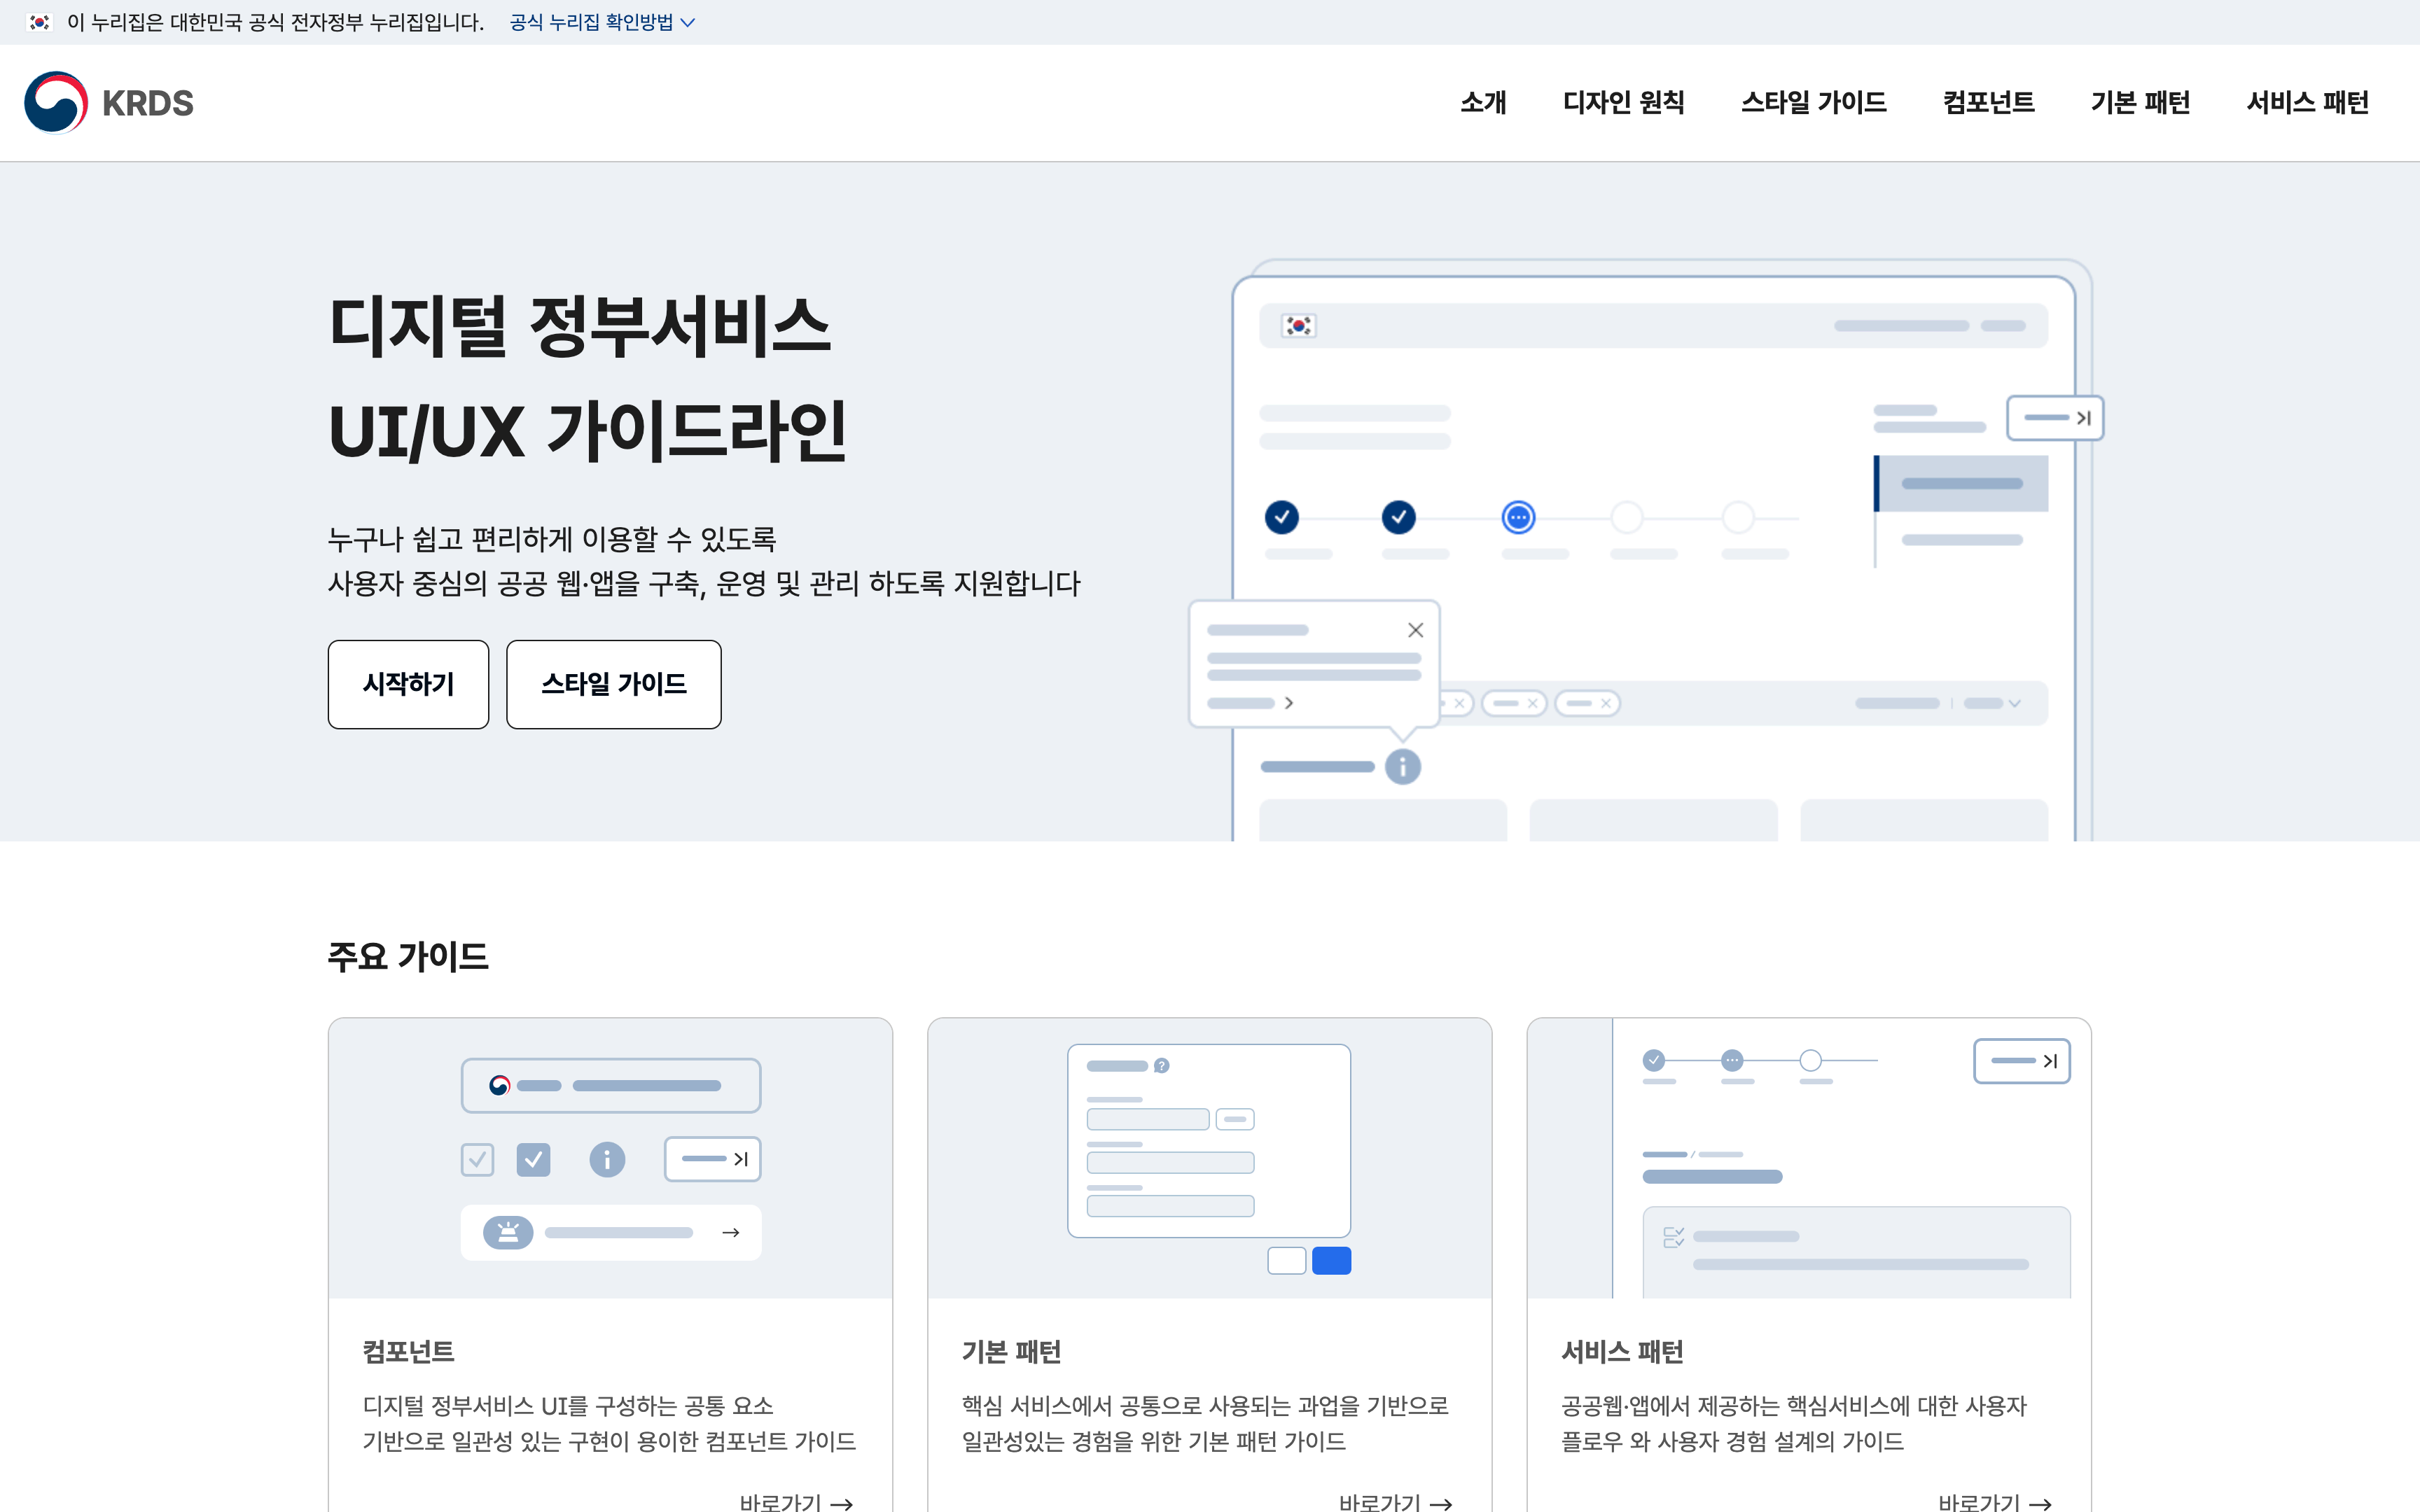Click right chevron inside hero popup illustration

(1289, 703)
